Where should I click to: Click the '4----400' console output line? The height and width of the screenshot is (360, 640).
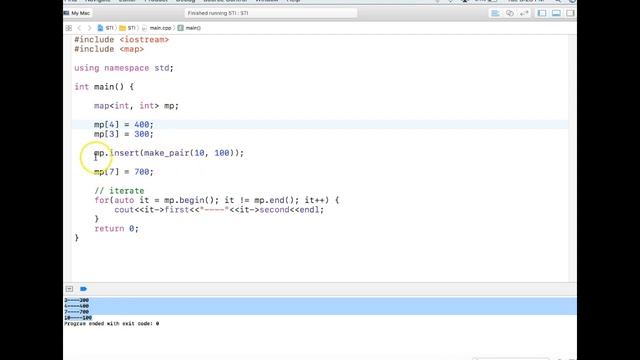pos(76,306)
